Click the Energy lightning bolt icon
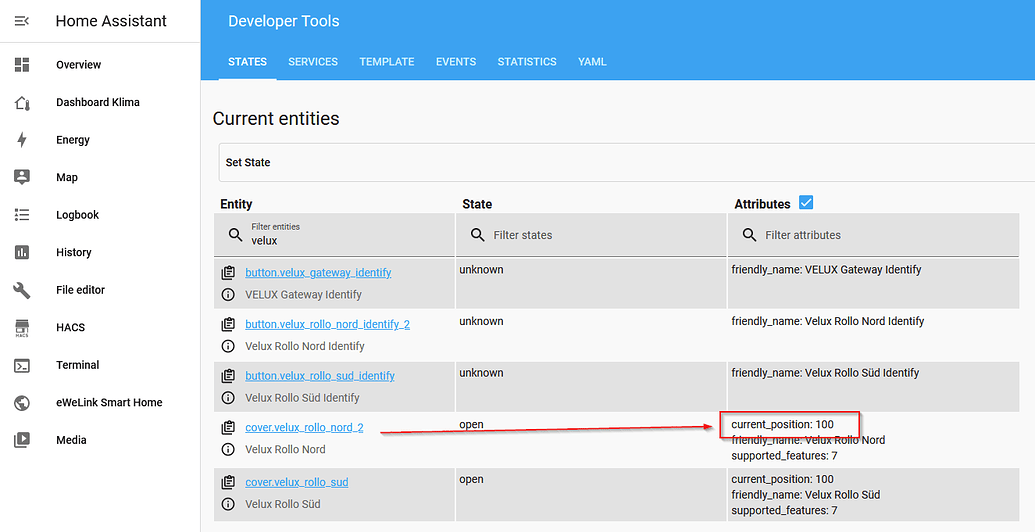 [x=22, y=140]
